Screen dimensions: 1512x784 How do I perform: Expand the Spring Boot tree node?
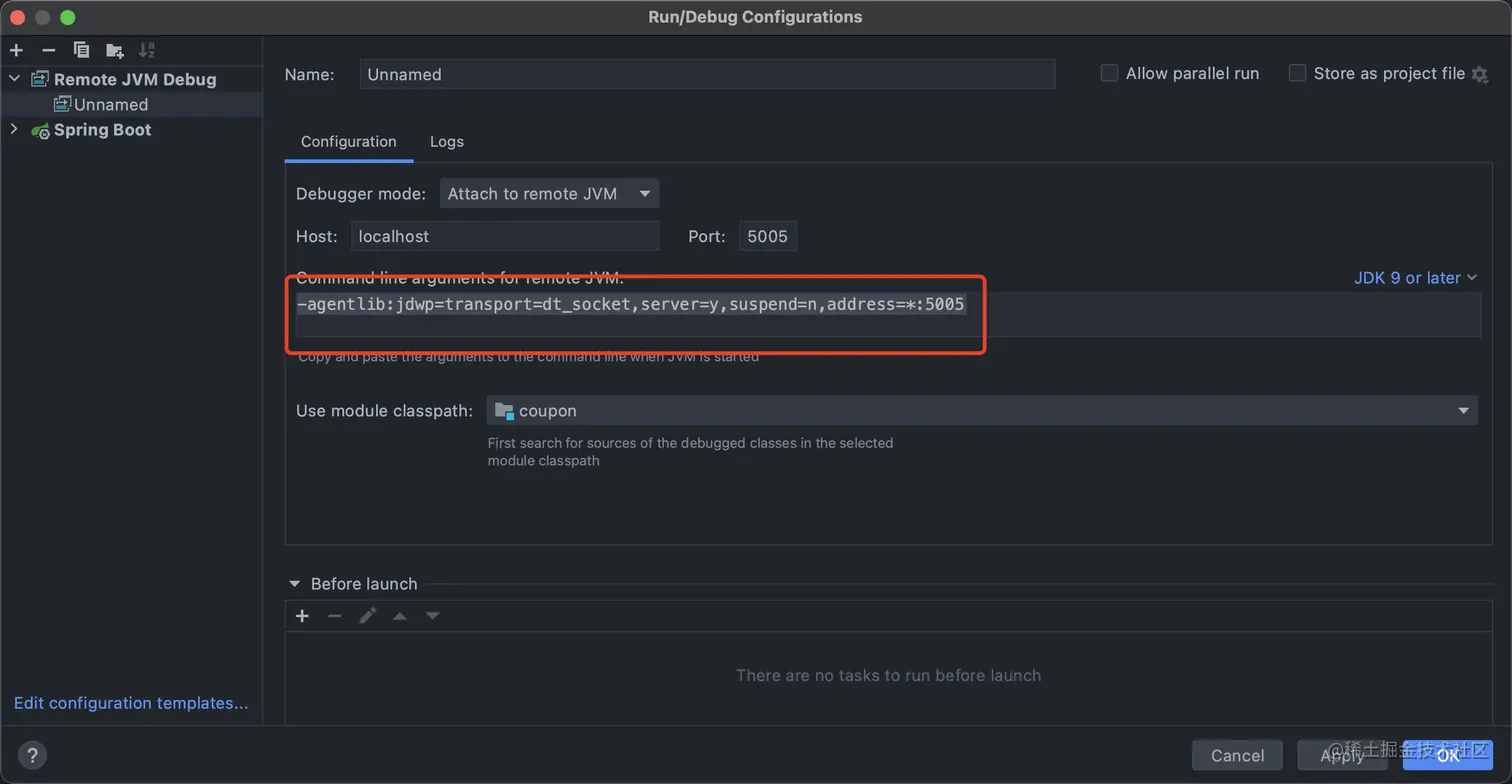(14, 130)
